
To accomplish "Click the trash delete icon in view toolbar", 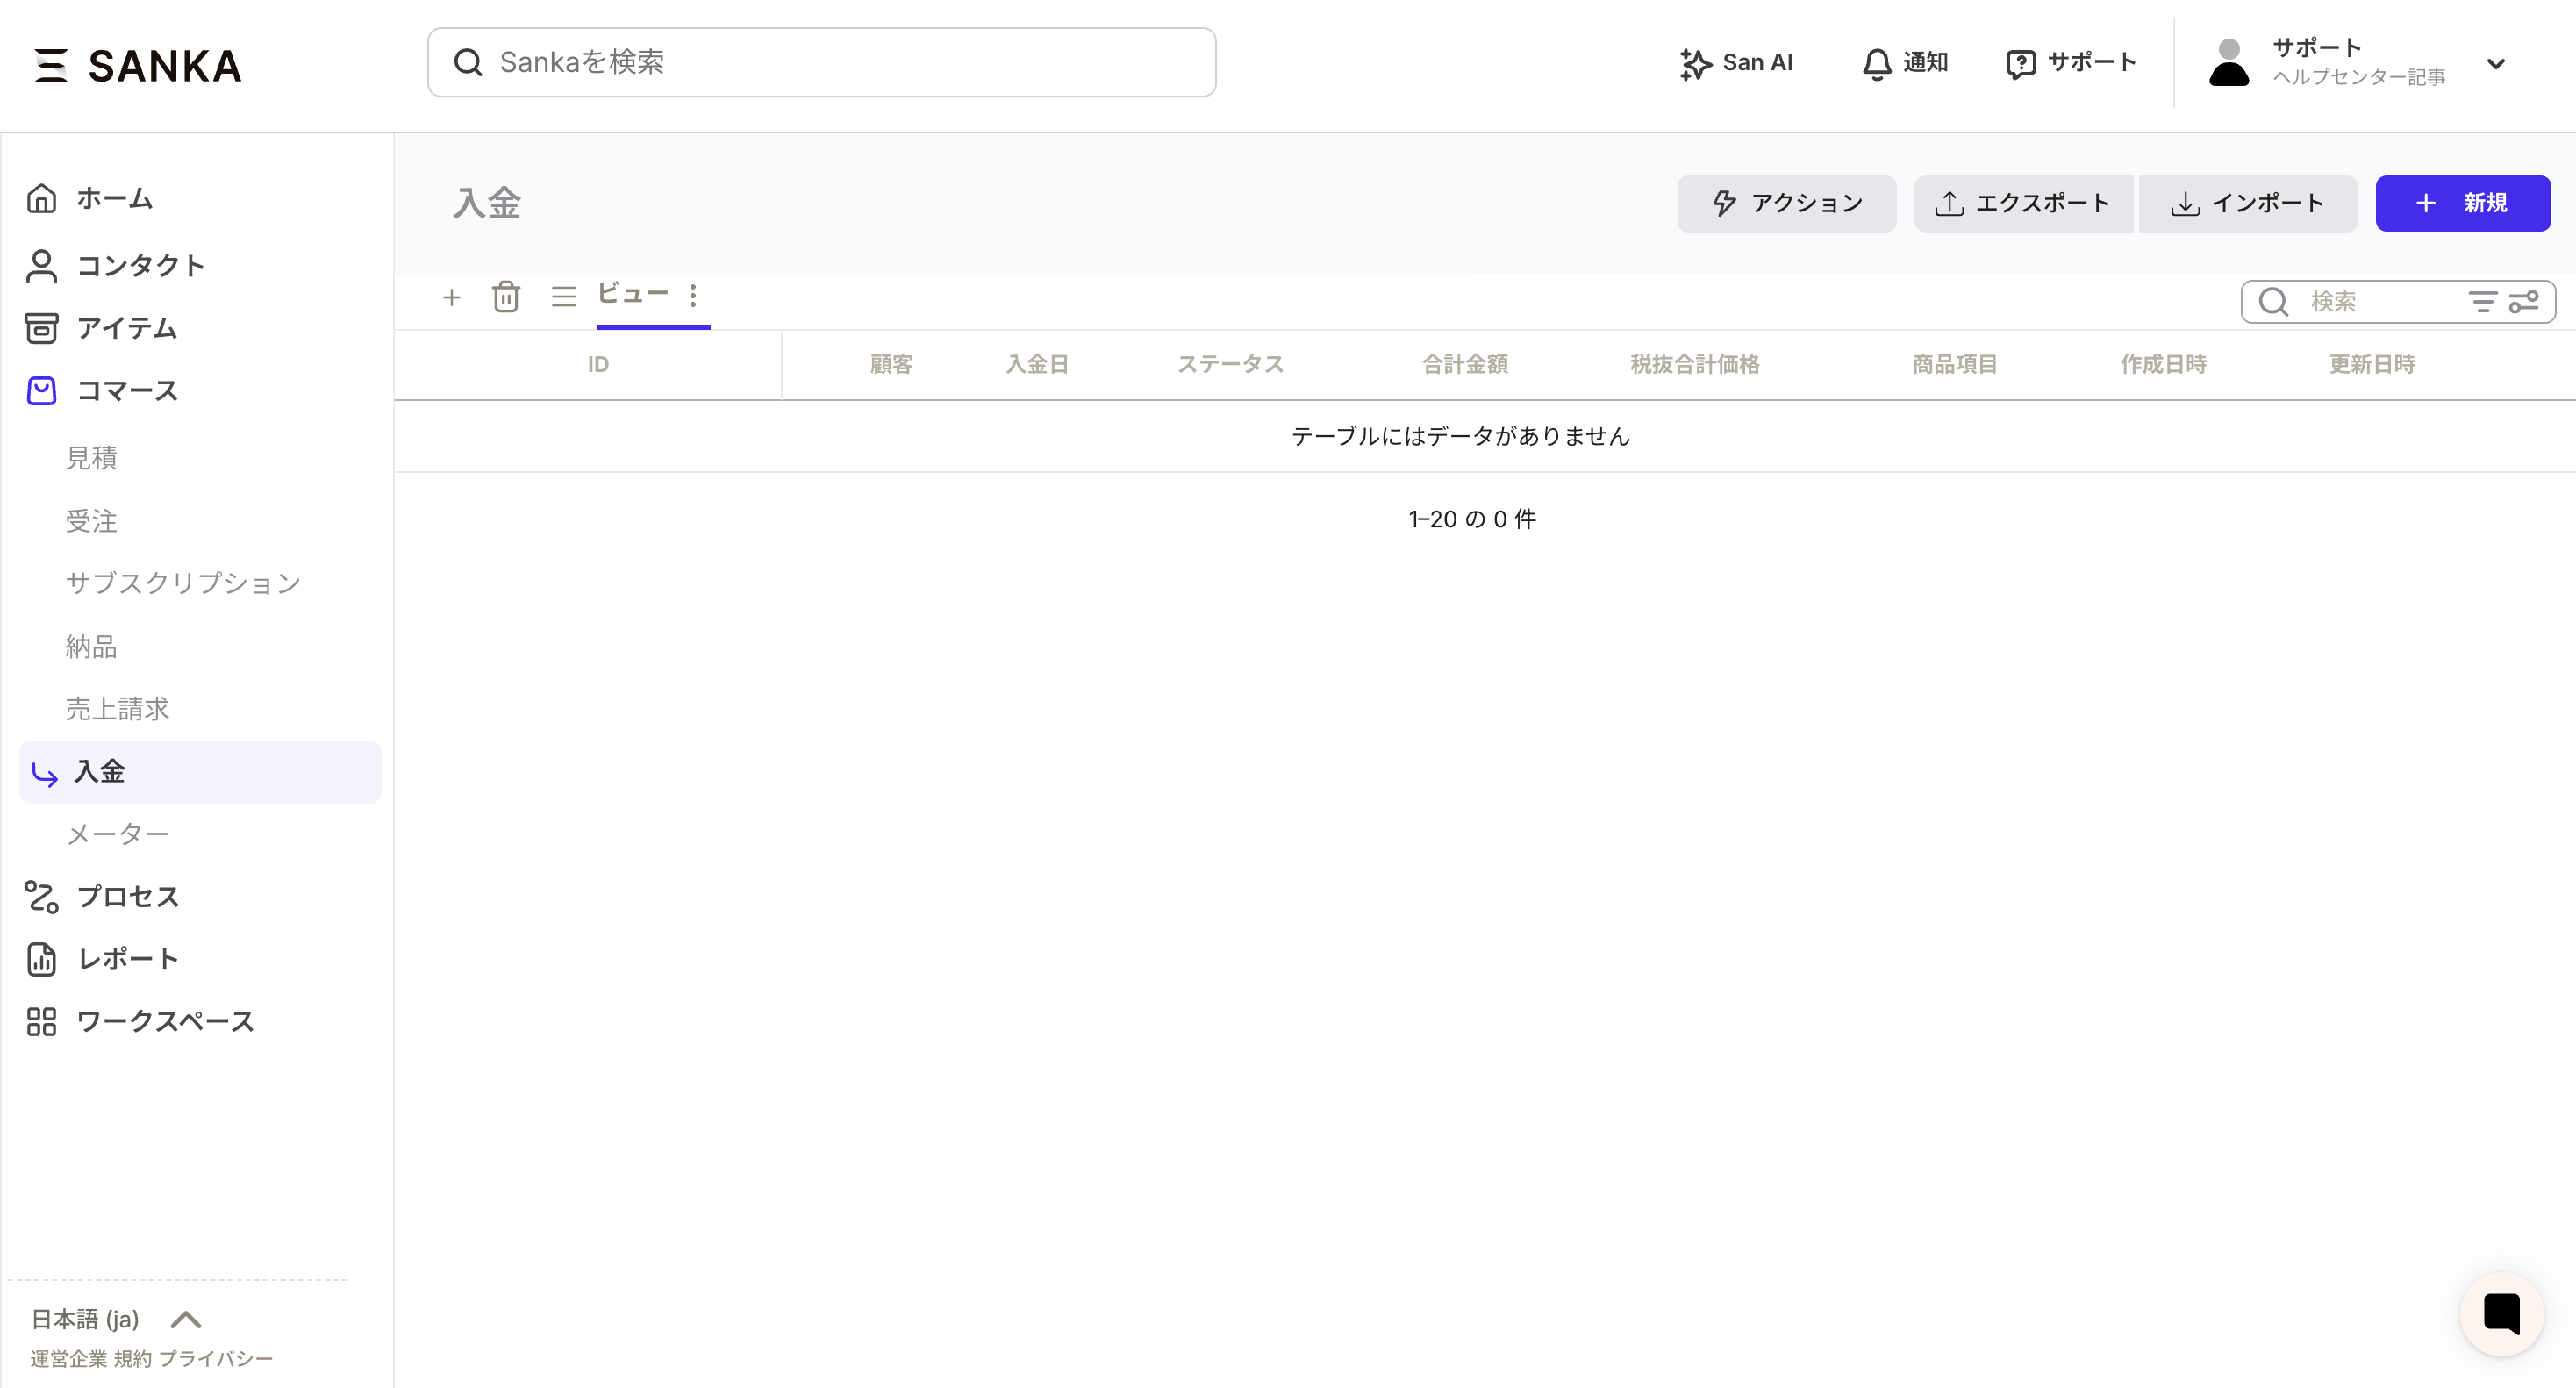I will click(x=506, y=297).
